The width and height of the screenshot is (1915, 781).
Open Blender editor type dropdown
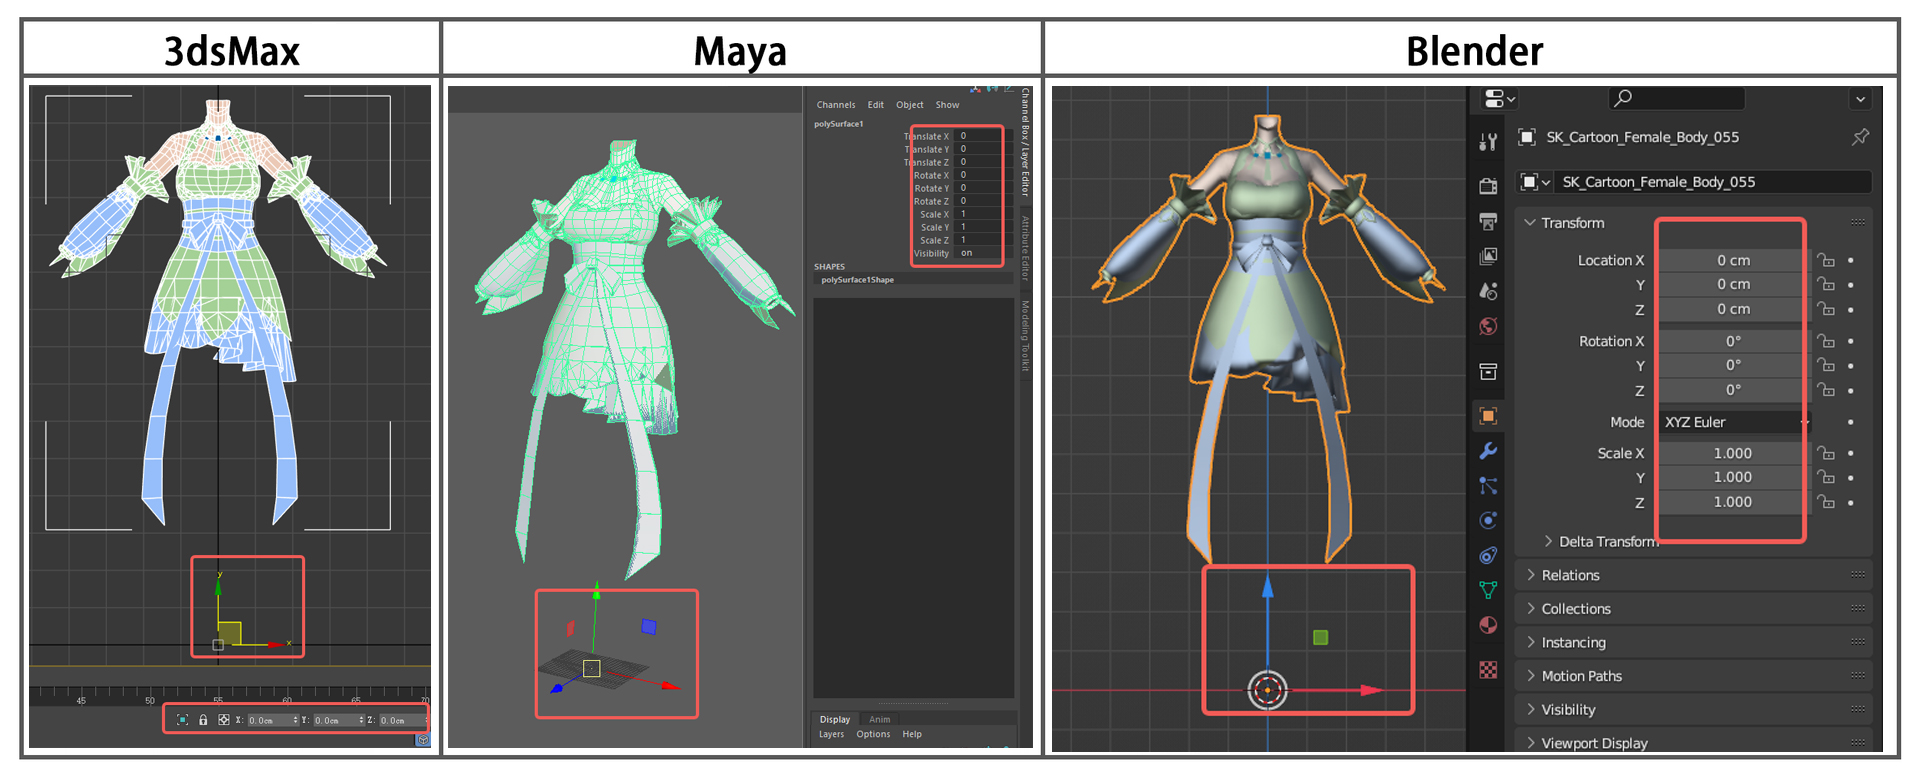pos(1500,98)
